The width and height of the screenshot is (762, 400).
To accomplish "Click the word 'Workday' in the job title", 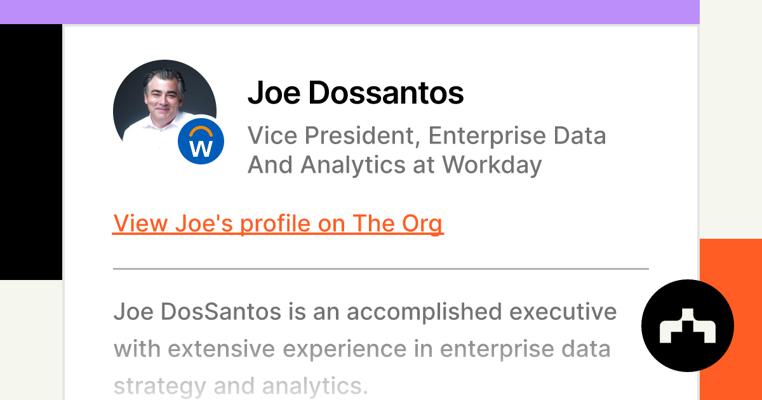I will click(x=491, y=165).
